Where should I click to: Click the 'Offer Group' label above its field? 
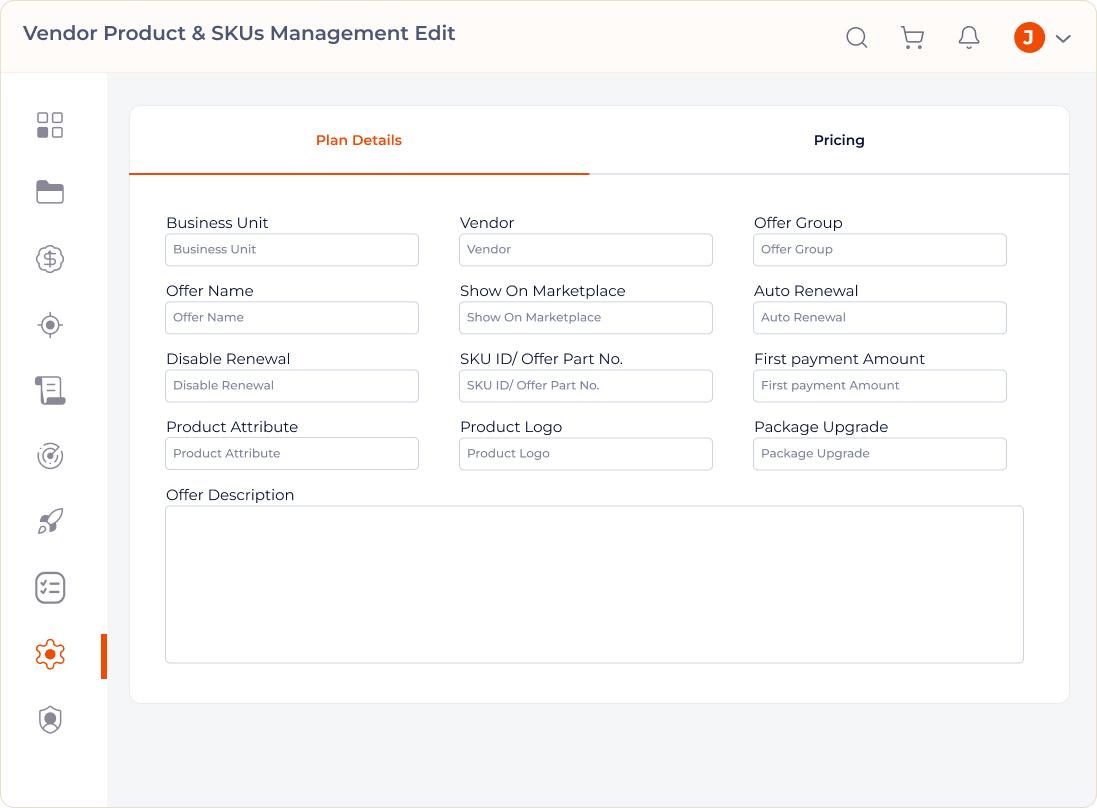tap(798, 222)
